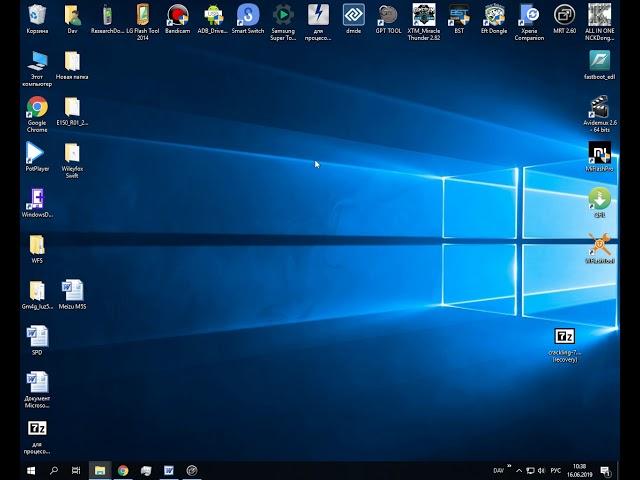
Task: Show hidden tray icons arrow
Action: pos(519,471)
